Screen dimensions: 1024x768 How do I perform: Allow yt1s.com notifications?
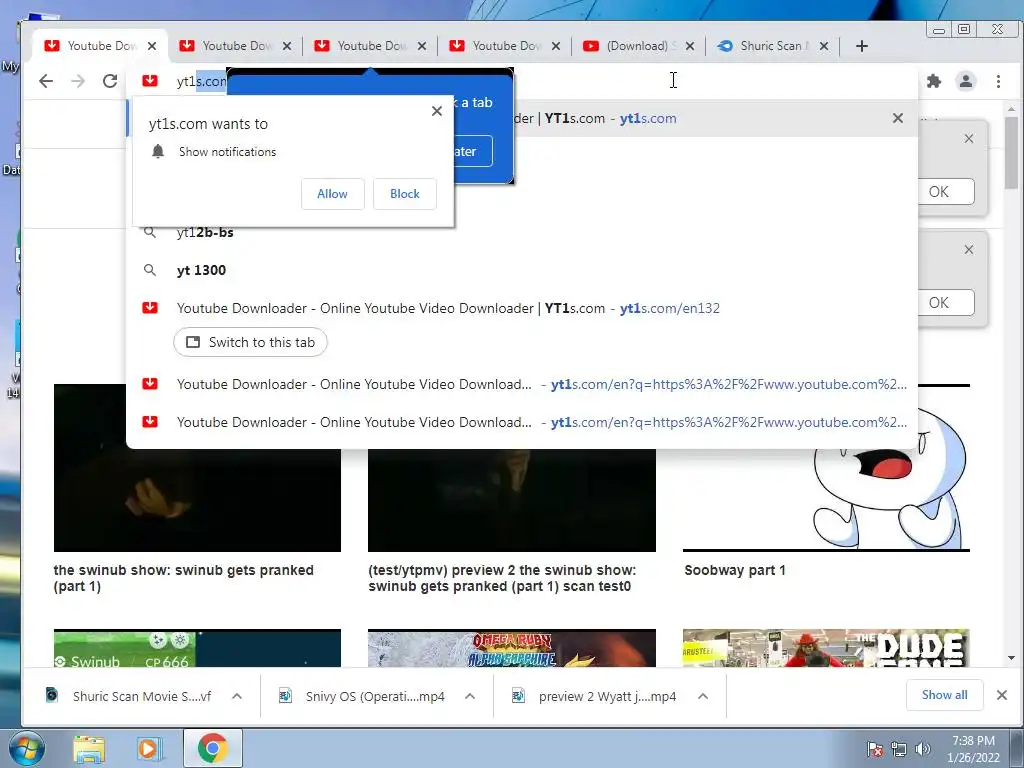(332, 194)
